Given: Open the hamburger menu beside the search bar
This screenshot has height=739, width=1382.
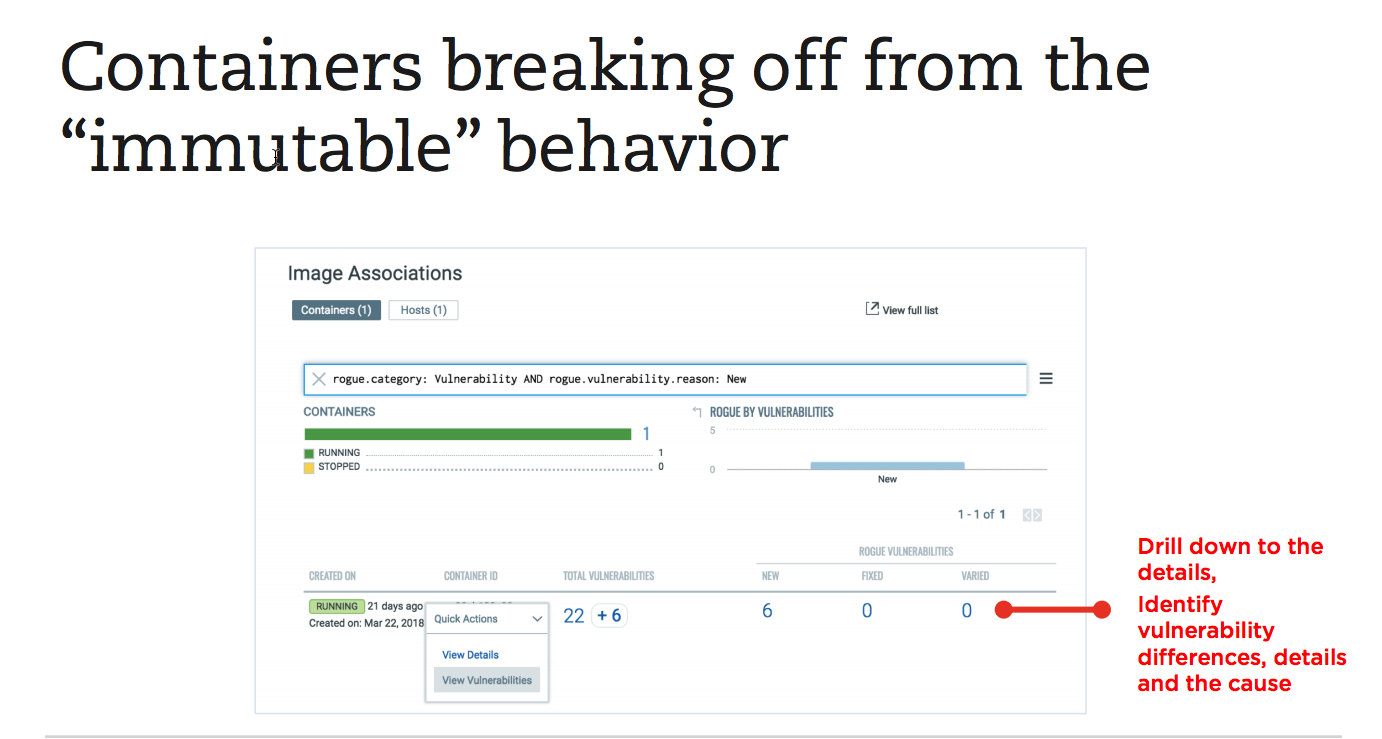Looking at the screenshot, I should click(x=1046, y=378).
